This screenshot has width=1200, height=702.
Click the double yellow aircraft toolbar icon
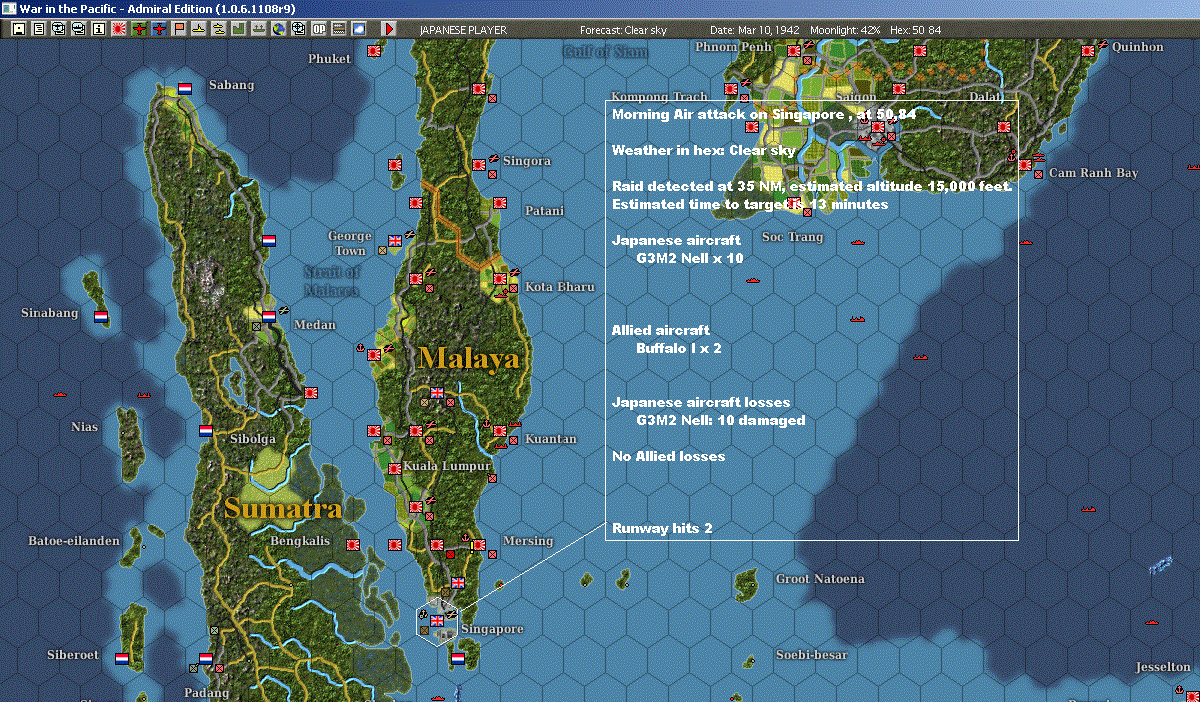pyautogui.click(x=217, y=29)
